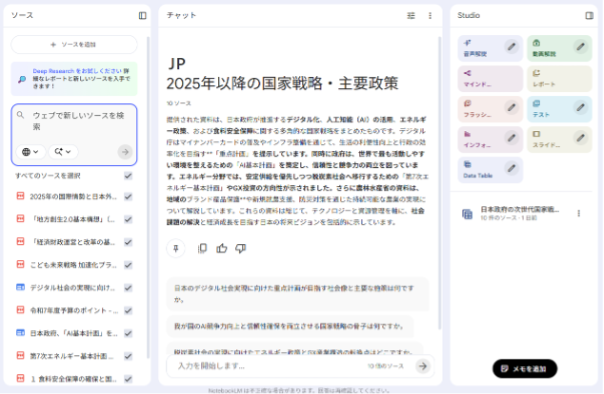Click the 10 個のソース label in chat input
The height and width of the screenshot is (394, 604).
[386, 366]
